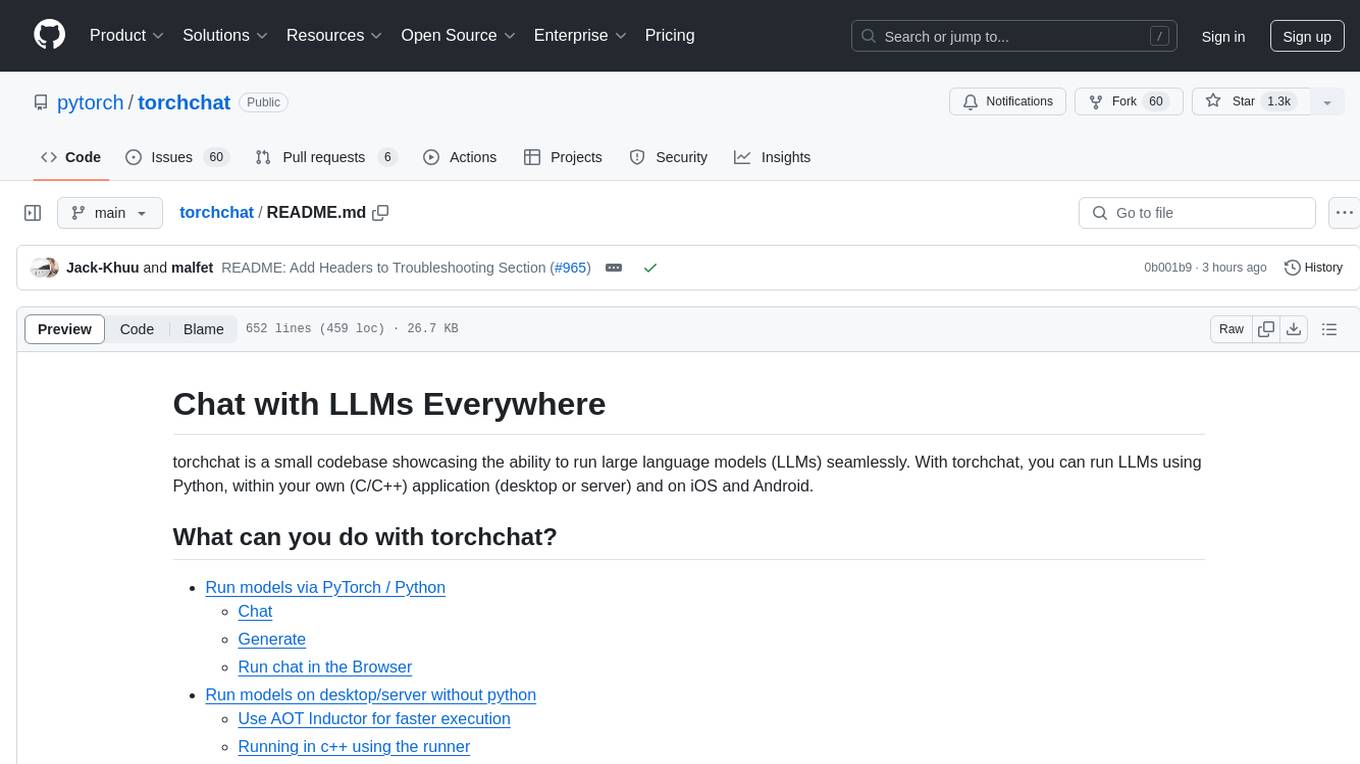Select the Code view mode
Image resolution: width=1360 pixels, height=764 pixels.
tap(137, 329)
